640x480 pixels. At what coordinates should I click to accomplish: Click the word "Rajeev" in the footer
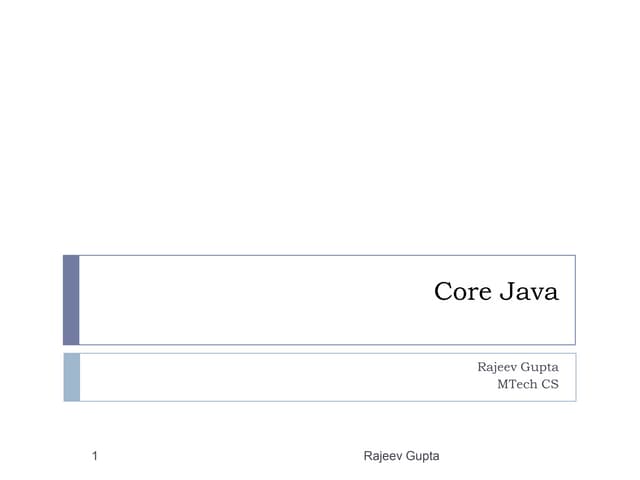(x=383, y=456)
